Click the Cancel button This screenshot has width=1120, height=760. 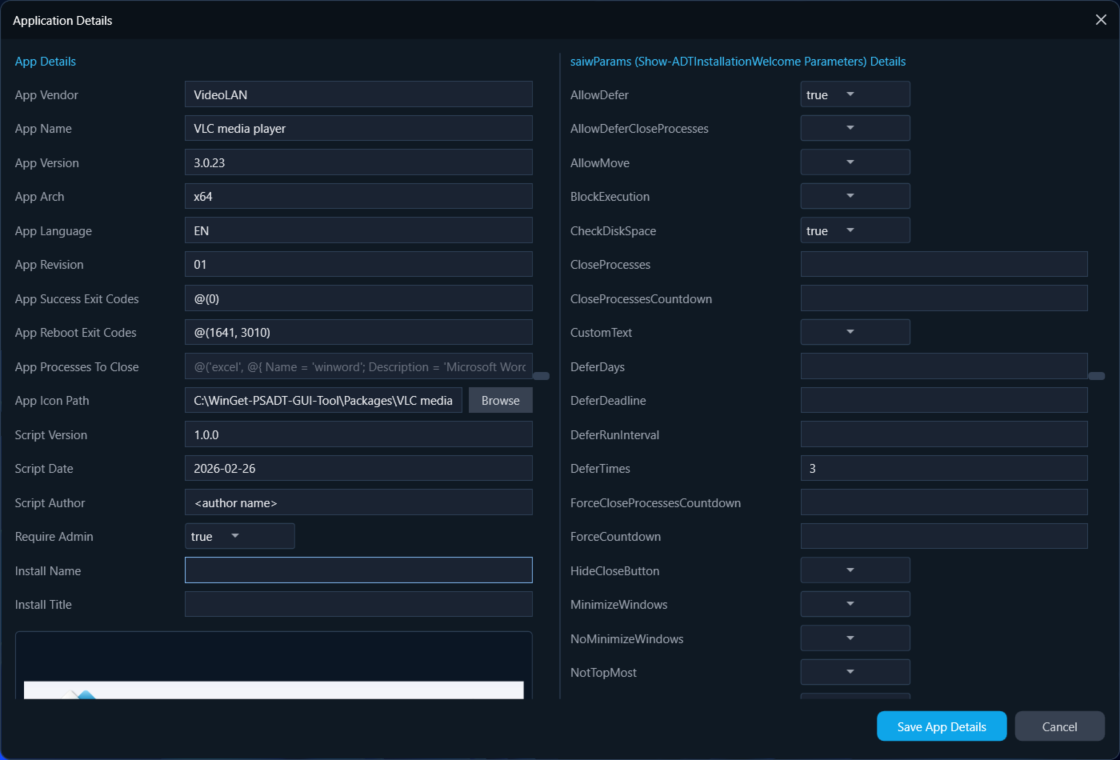point(1059,726)
